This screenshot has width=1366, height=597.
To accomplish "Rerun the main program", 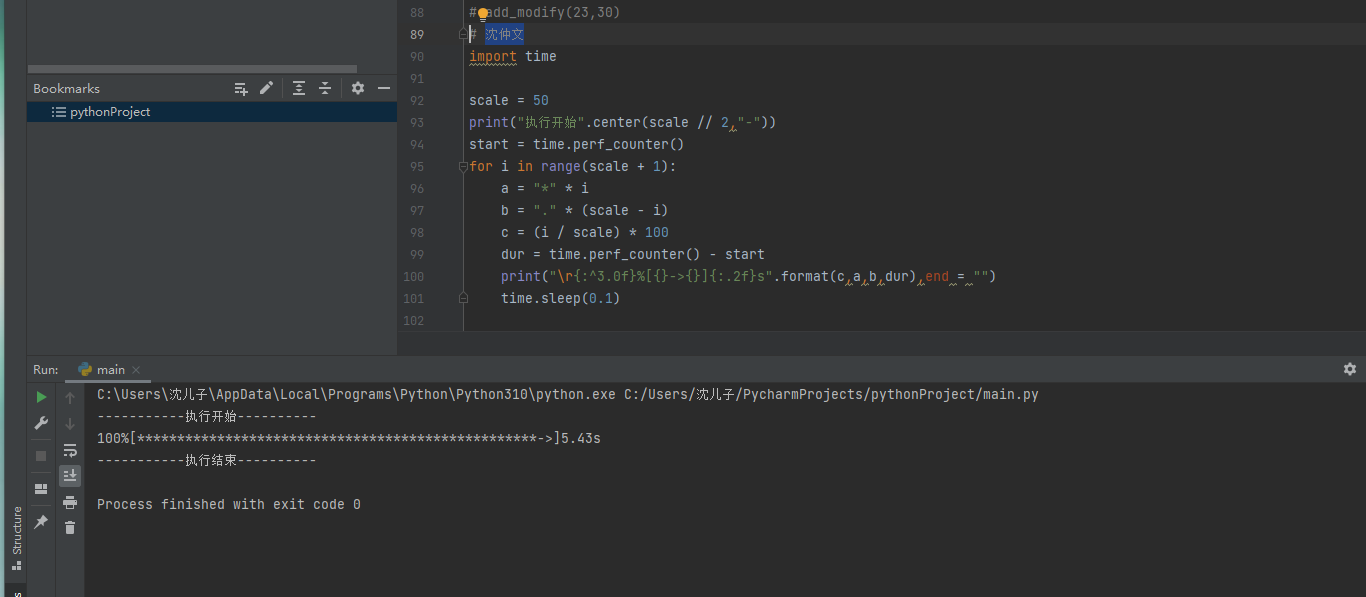I will [41, 396].
